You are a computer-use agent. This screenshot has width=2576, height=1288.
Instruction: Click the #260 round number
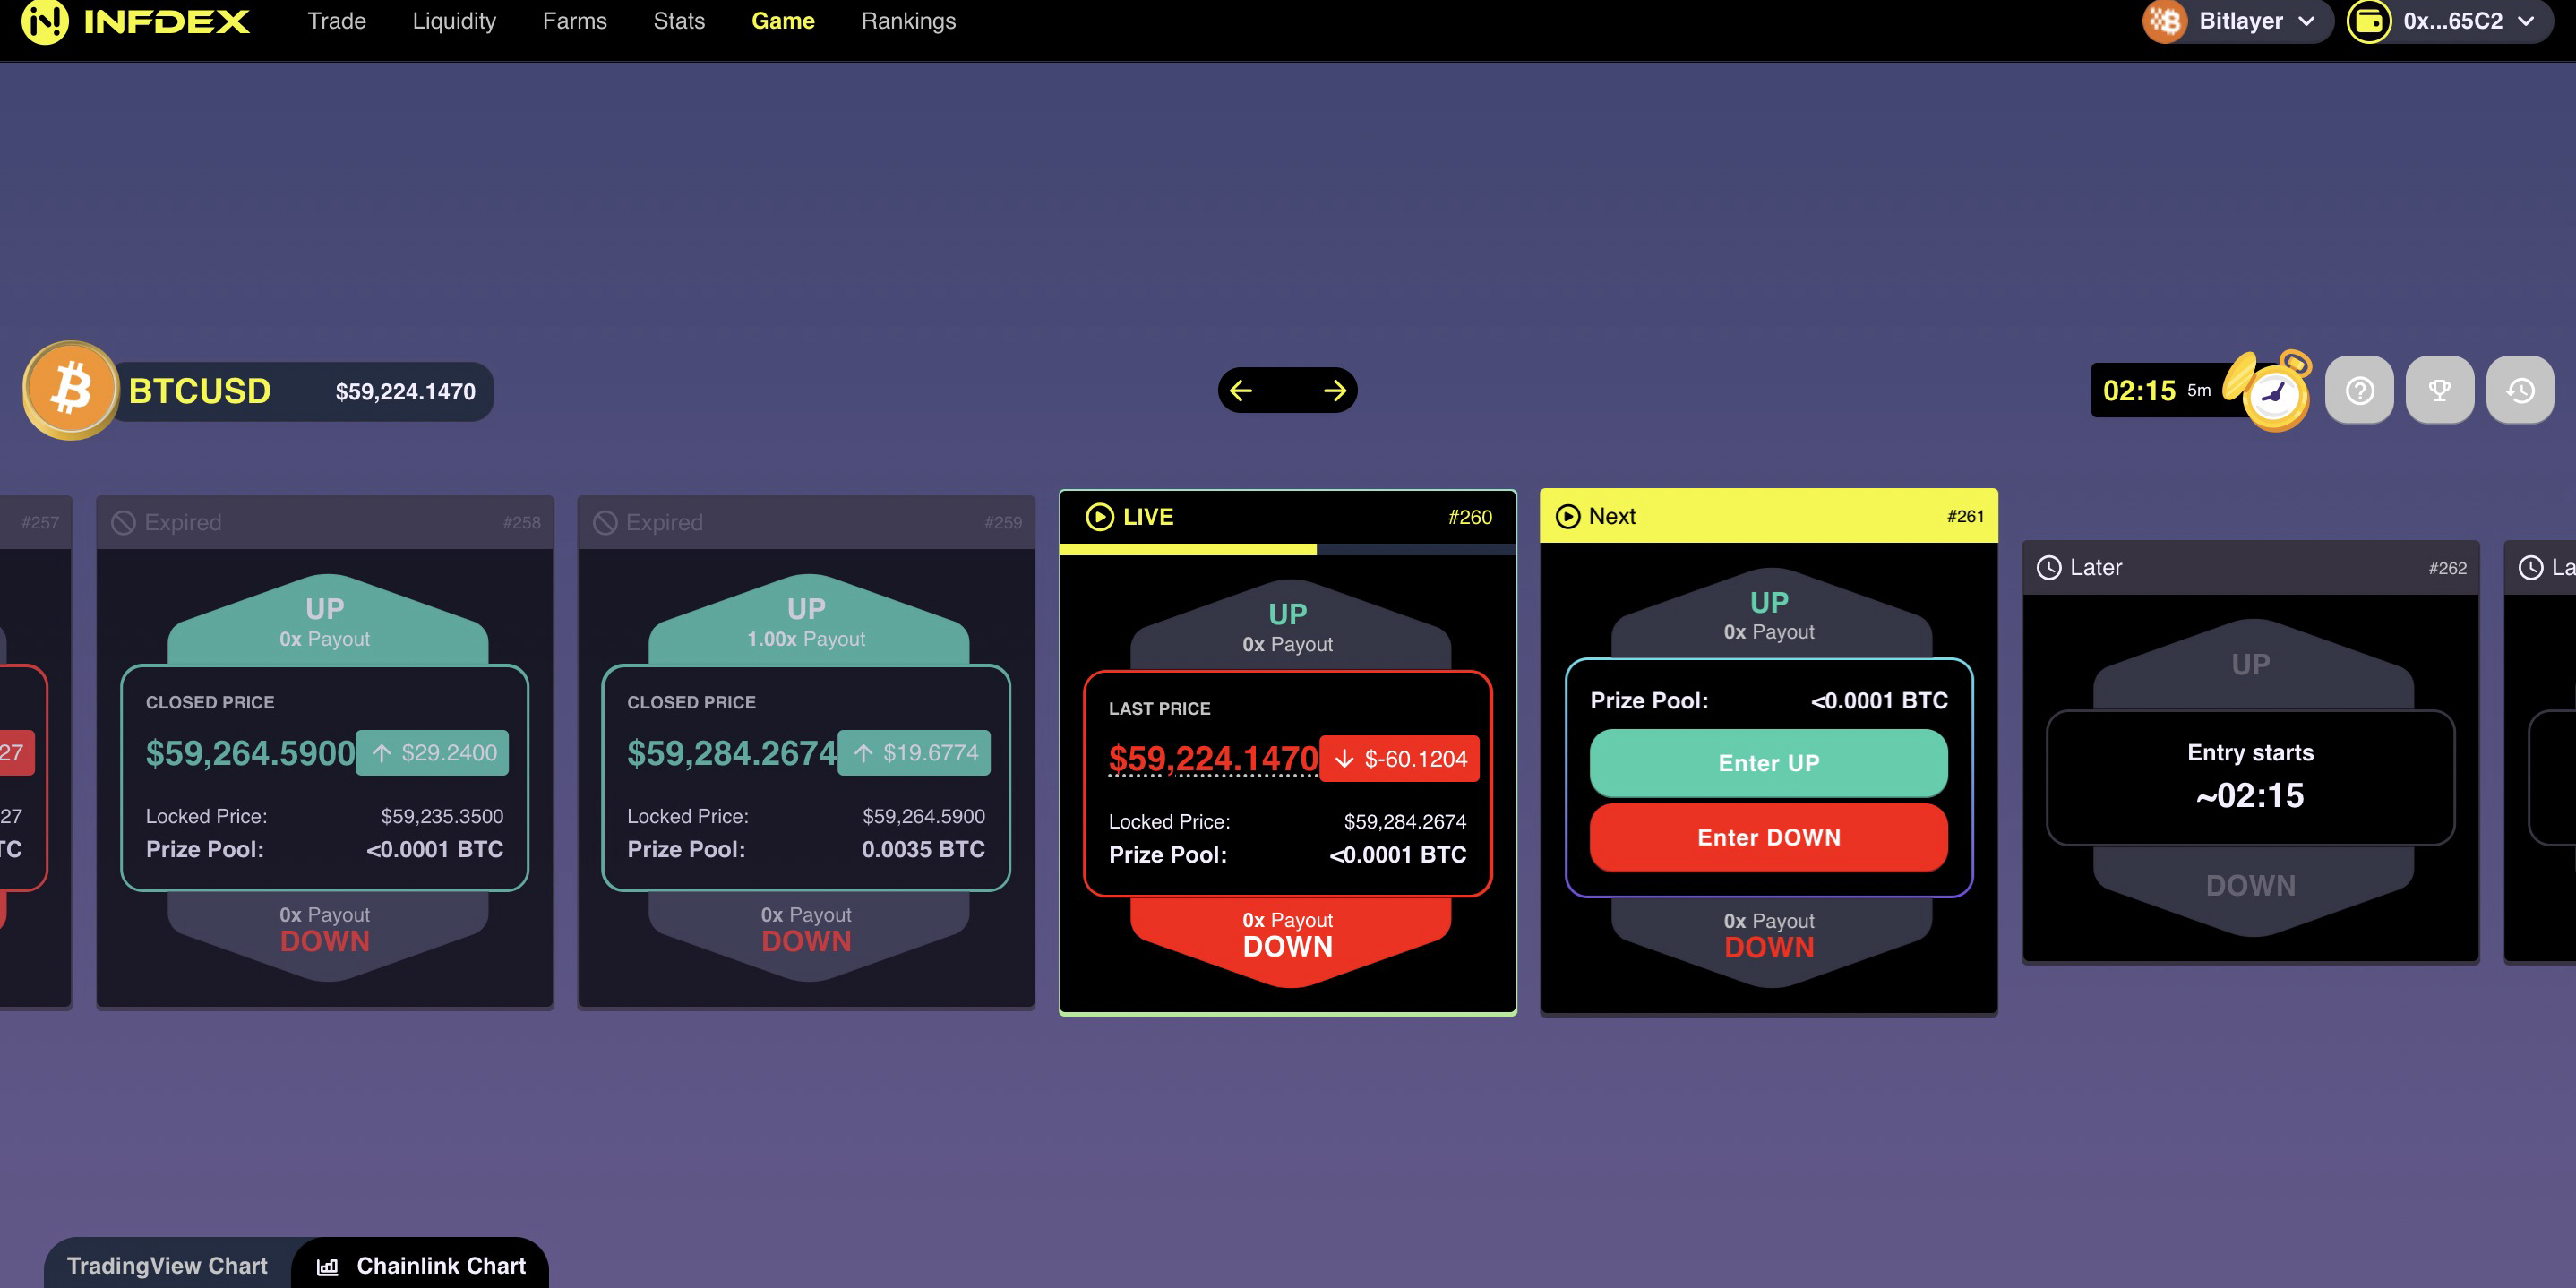pyautogui.click(x=1469, y=517)
